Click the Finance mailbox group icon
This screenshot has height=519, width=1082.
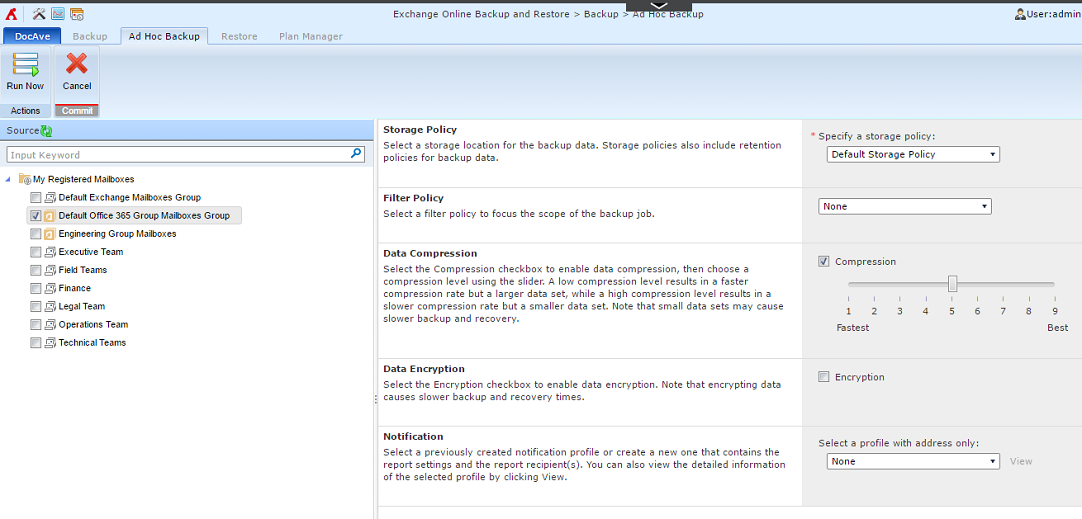coord(50,288)
